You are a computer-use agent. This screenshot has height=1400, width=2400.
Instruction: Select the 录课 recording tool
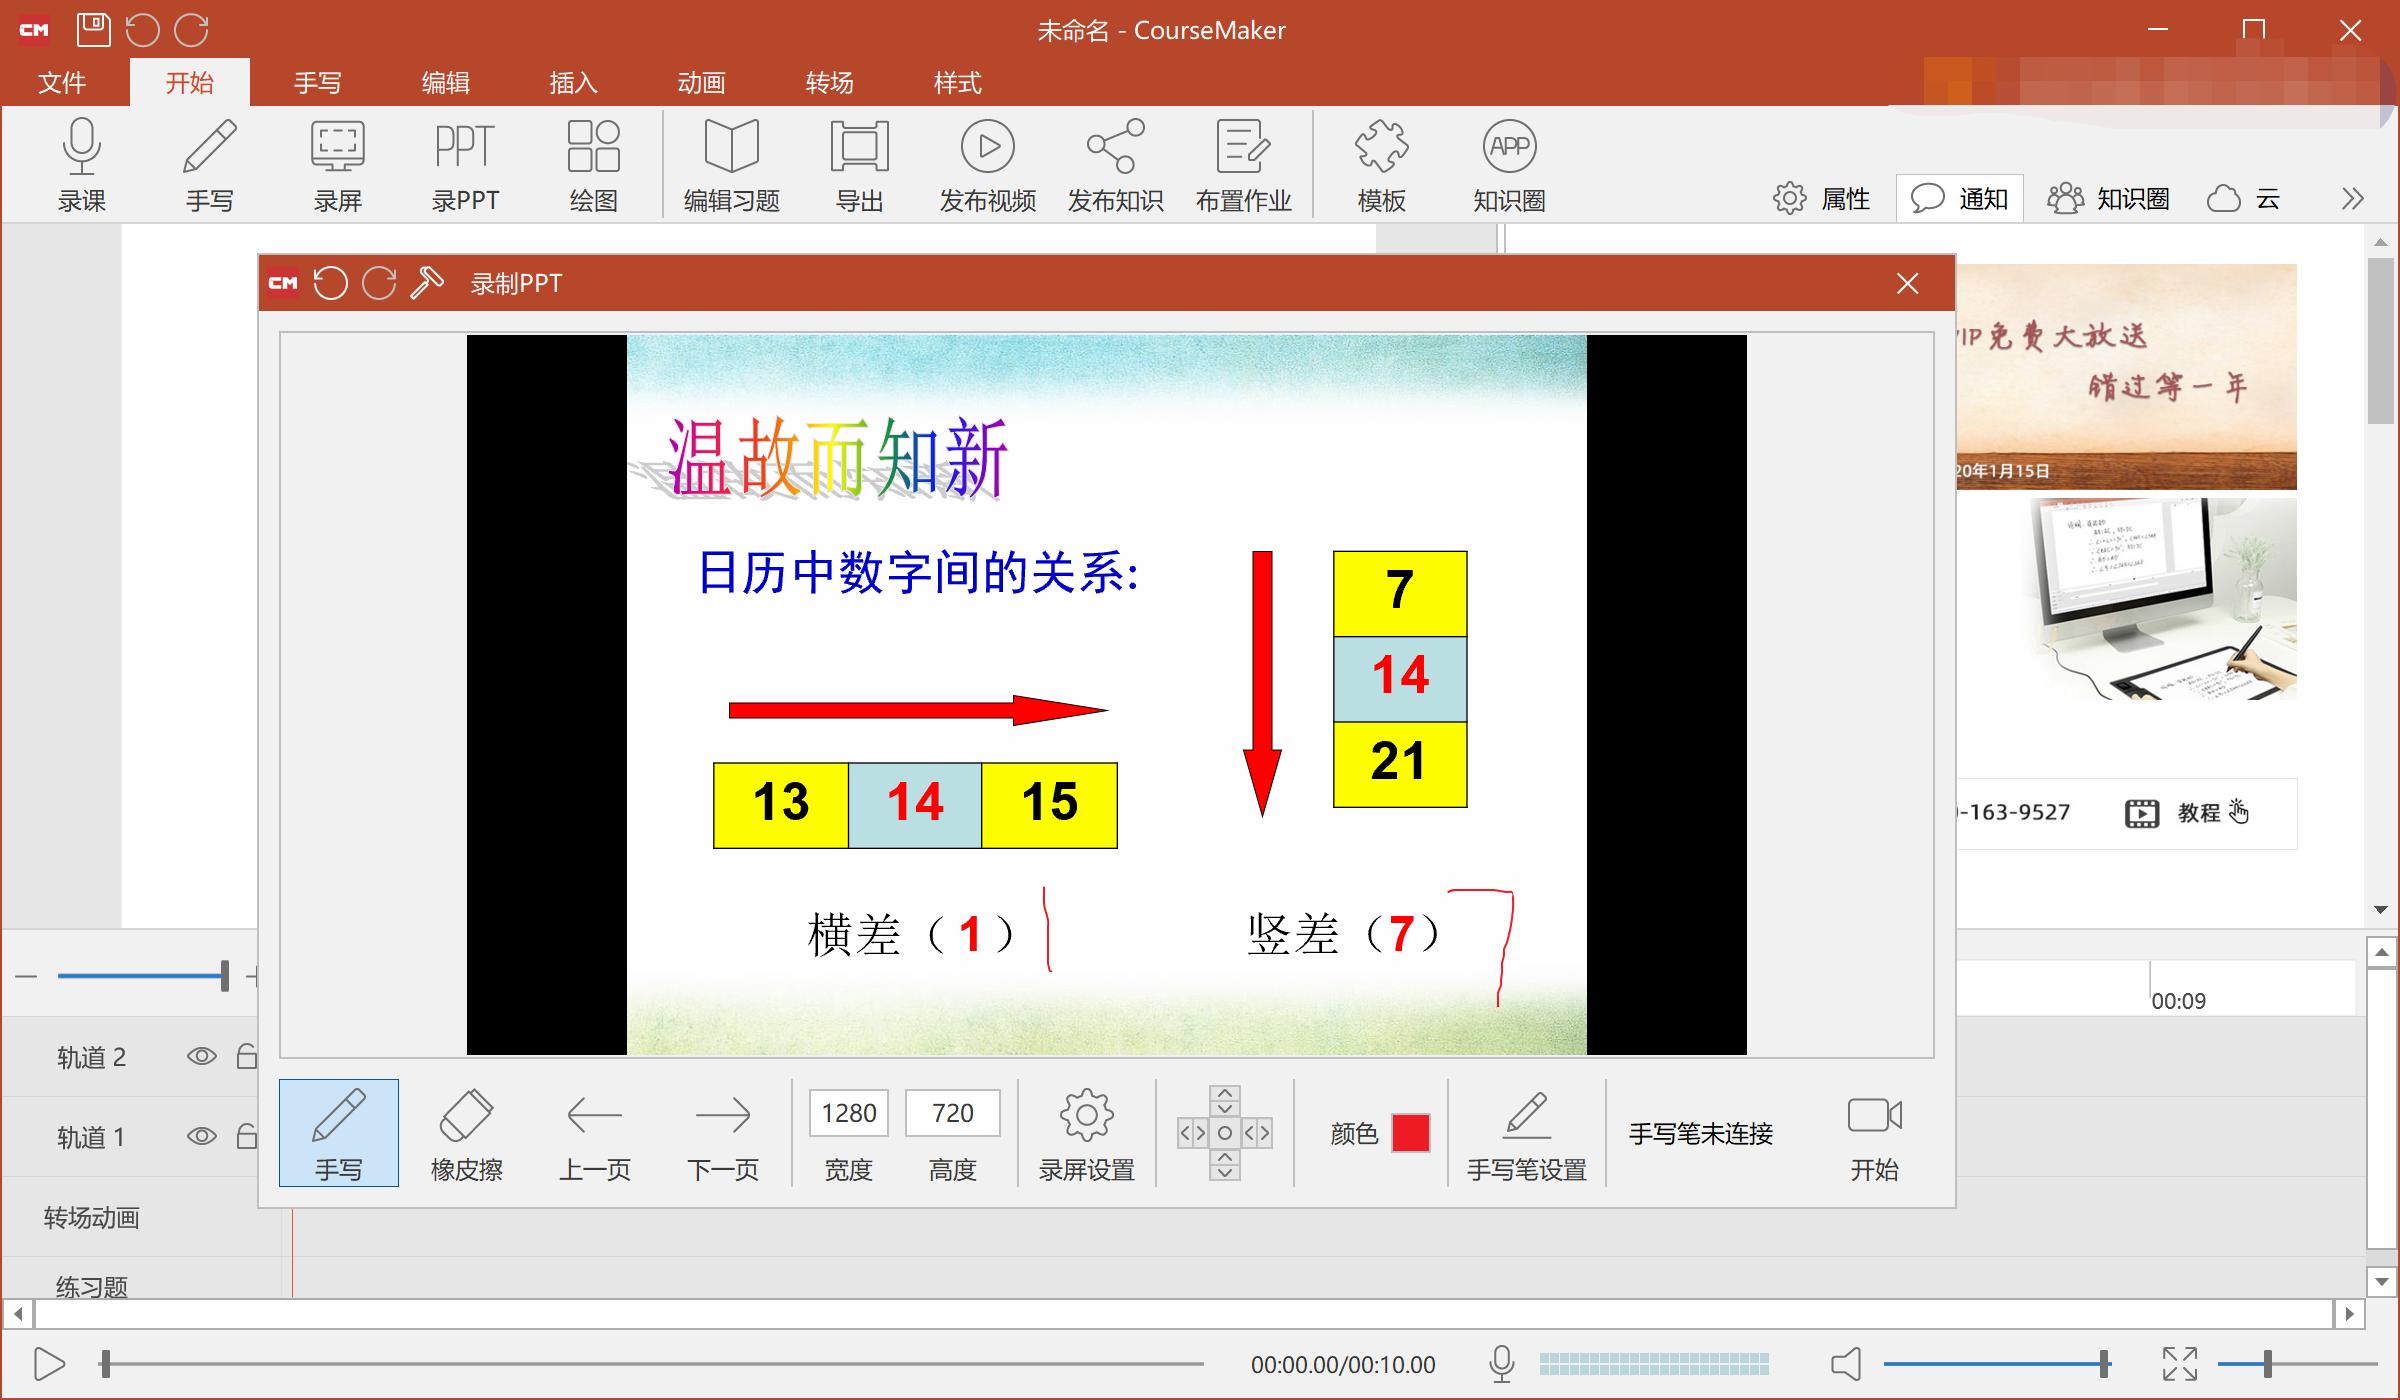tap(81, 163)
